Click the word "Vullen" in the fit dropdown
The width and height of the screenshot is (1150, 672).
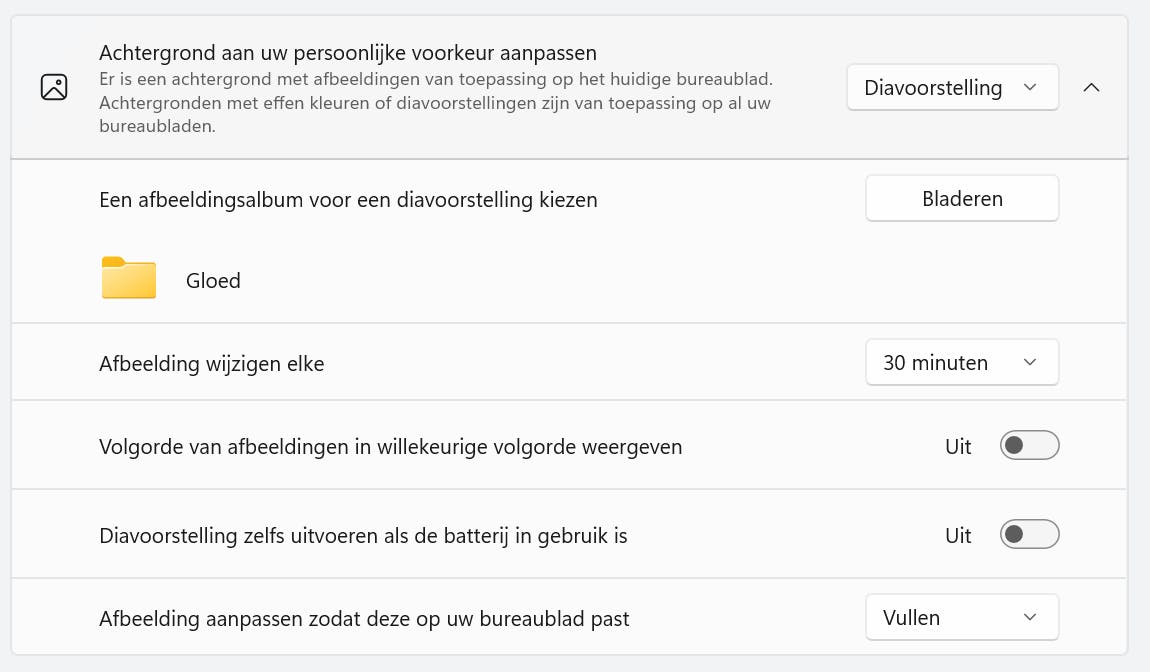[911, 617]
